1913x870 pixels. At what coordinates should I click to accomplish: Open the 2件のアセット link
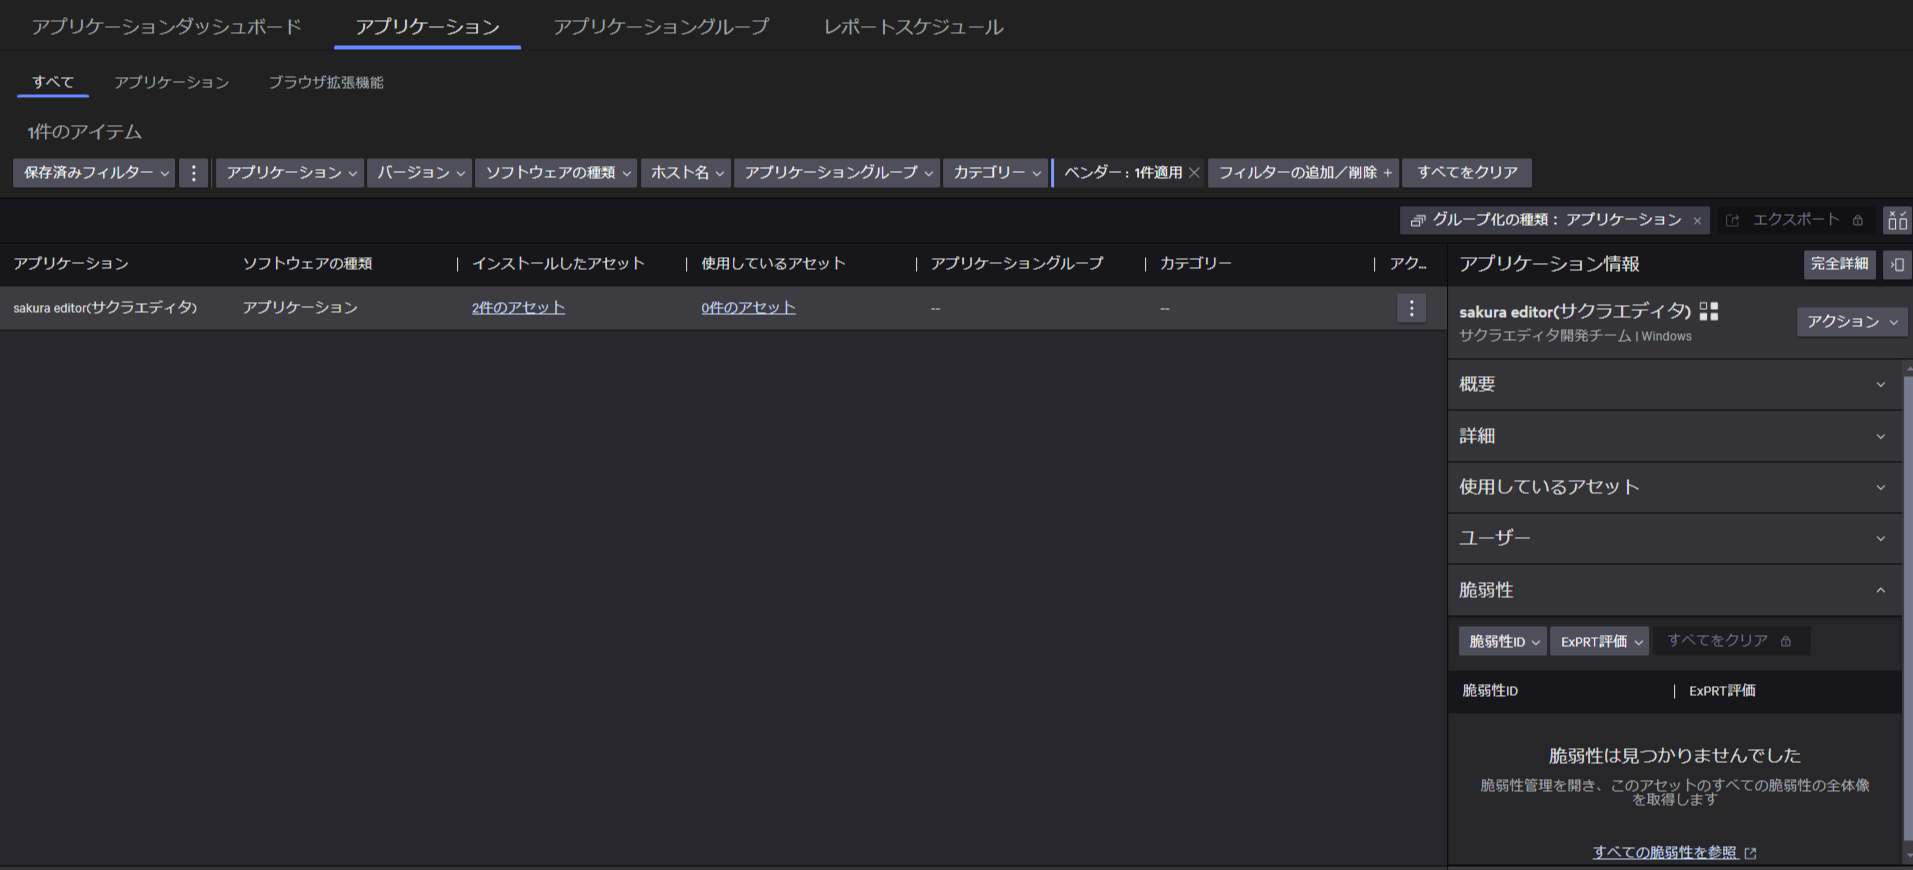point(518,308)
